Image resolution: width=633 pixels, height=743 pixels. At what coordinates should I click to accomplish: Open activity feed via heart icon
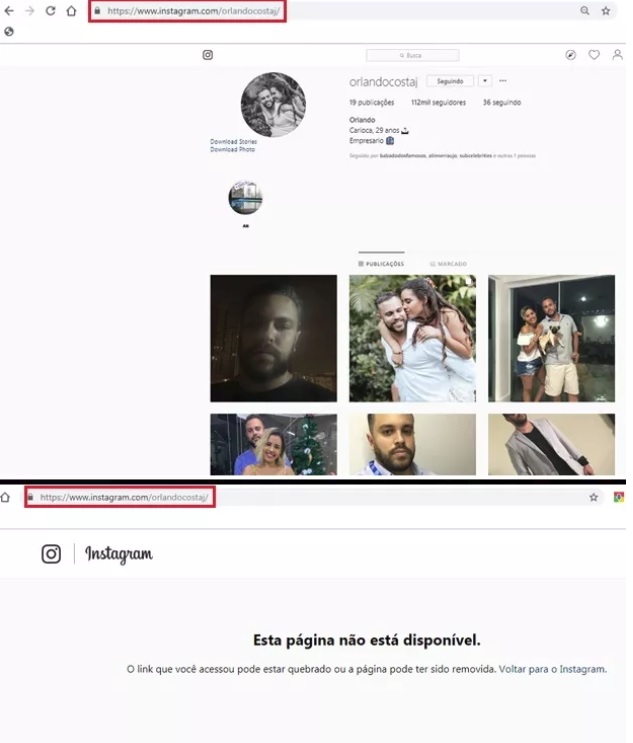pos(594,55)
